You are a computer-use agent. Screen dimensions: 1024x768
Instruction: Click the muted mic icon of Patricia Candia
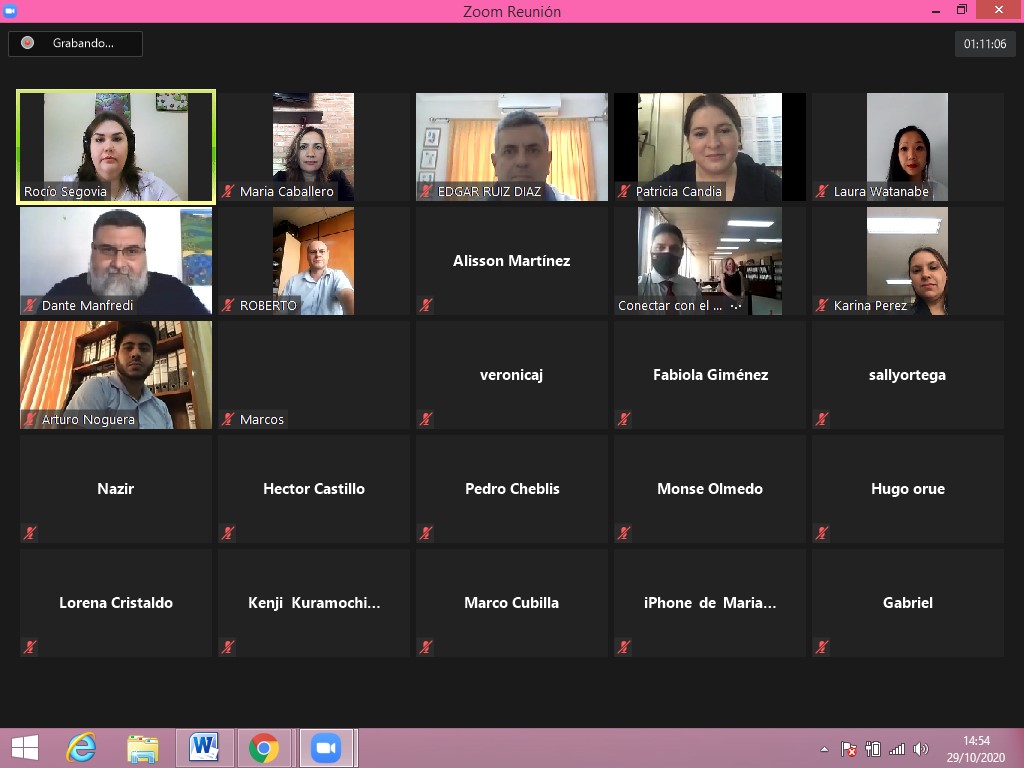624,191
